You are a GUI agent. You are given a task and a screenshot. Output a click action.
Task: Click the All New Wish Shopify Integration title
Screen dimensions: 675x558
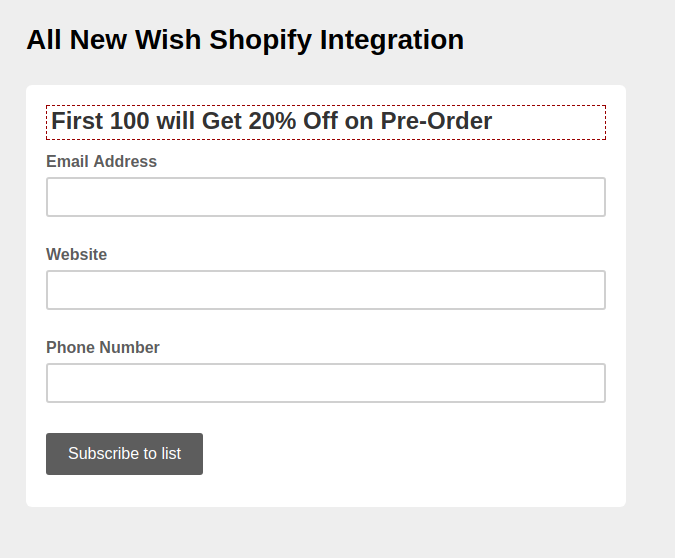coord(245,40)
